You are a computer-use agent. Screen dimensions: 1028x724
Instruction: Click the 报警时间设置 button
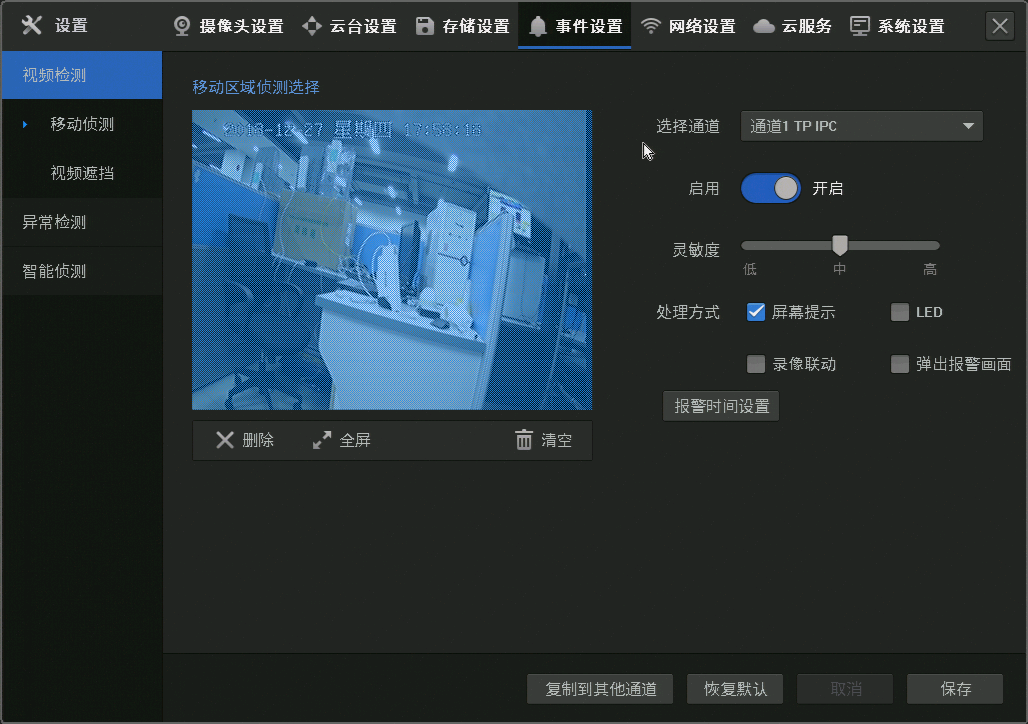[721, 406]
